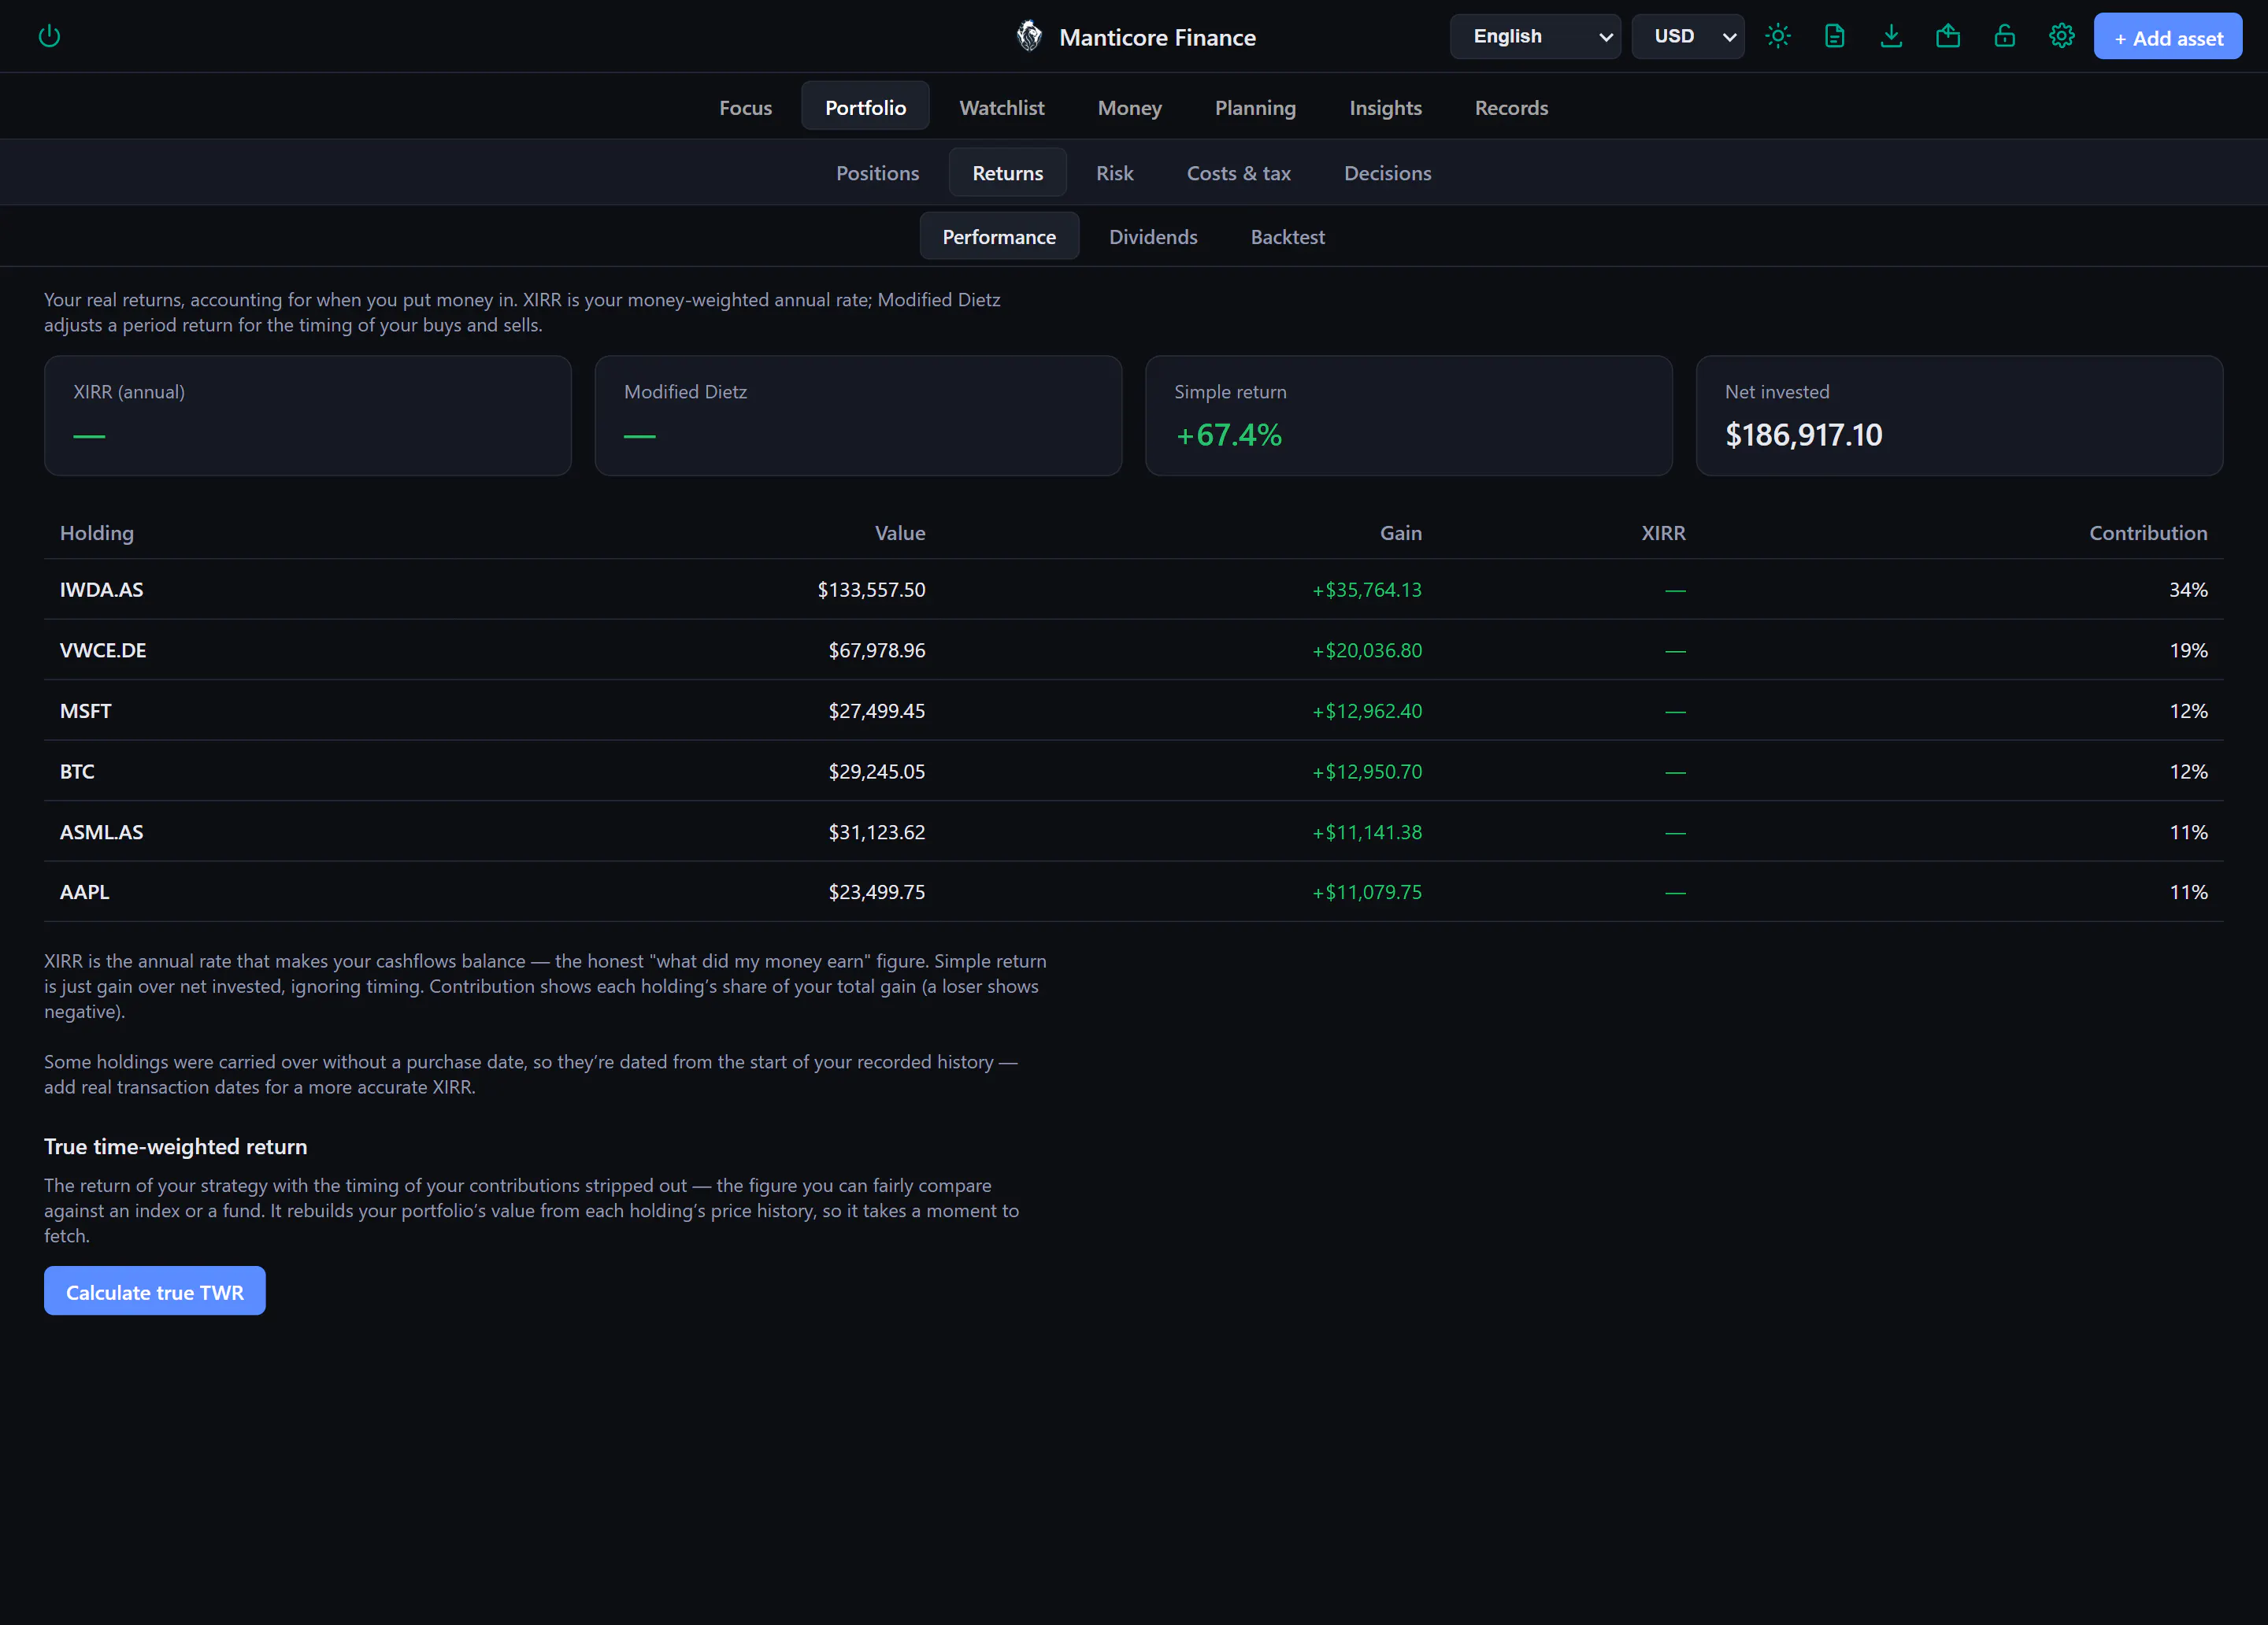The width and height of the screenshot is (2268, 1625).
Task: Select the Returns sub-tab
Action: pyautogui.click(x=1008, y=172)
